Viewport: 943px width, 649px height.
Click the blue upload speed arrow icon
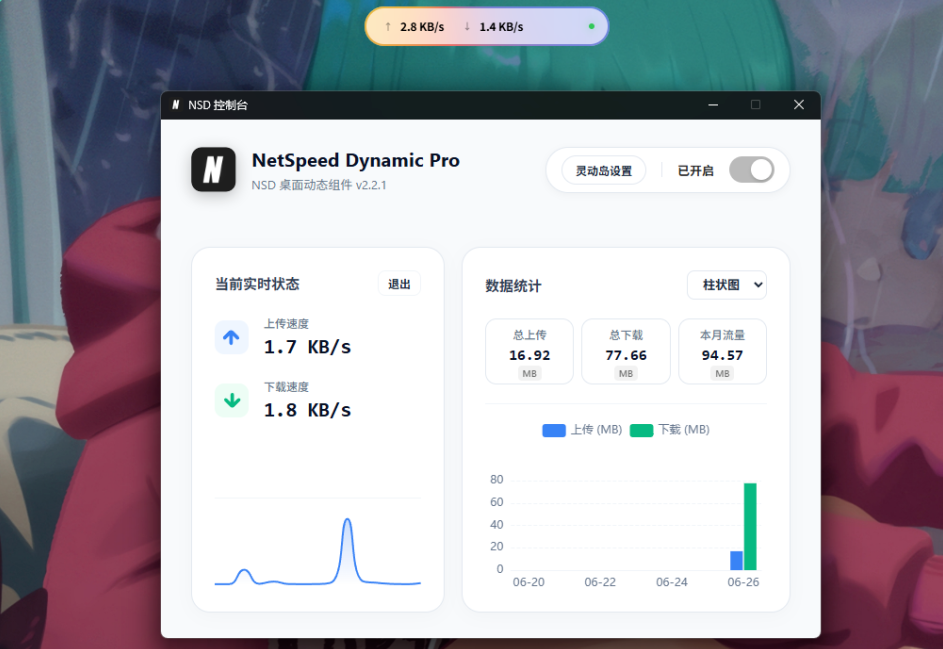(x=232, y=337)
